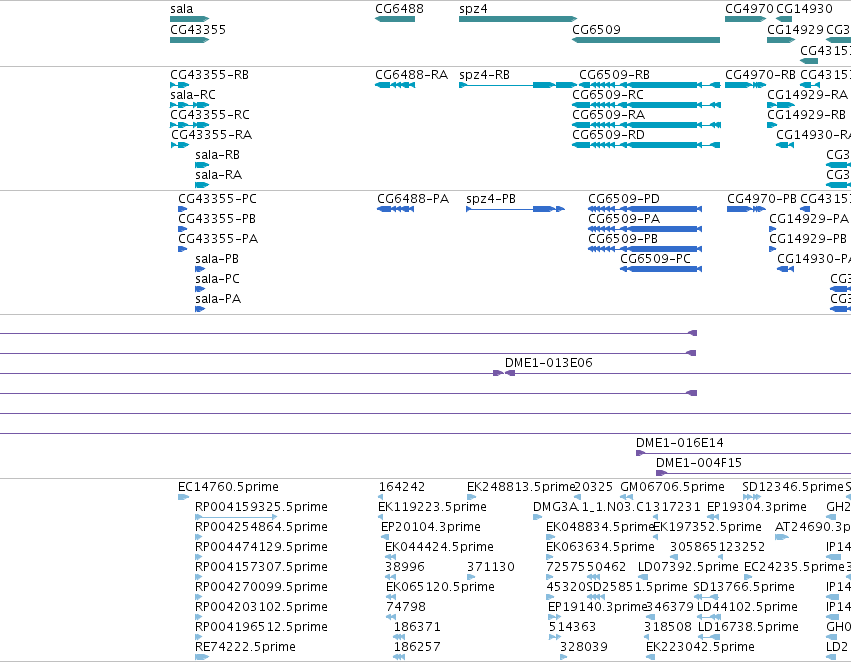Click protein CG6488-PA

(x=395, y=209)
